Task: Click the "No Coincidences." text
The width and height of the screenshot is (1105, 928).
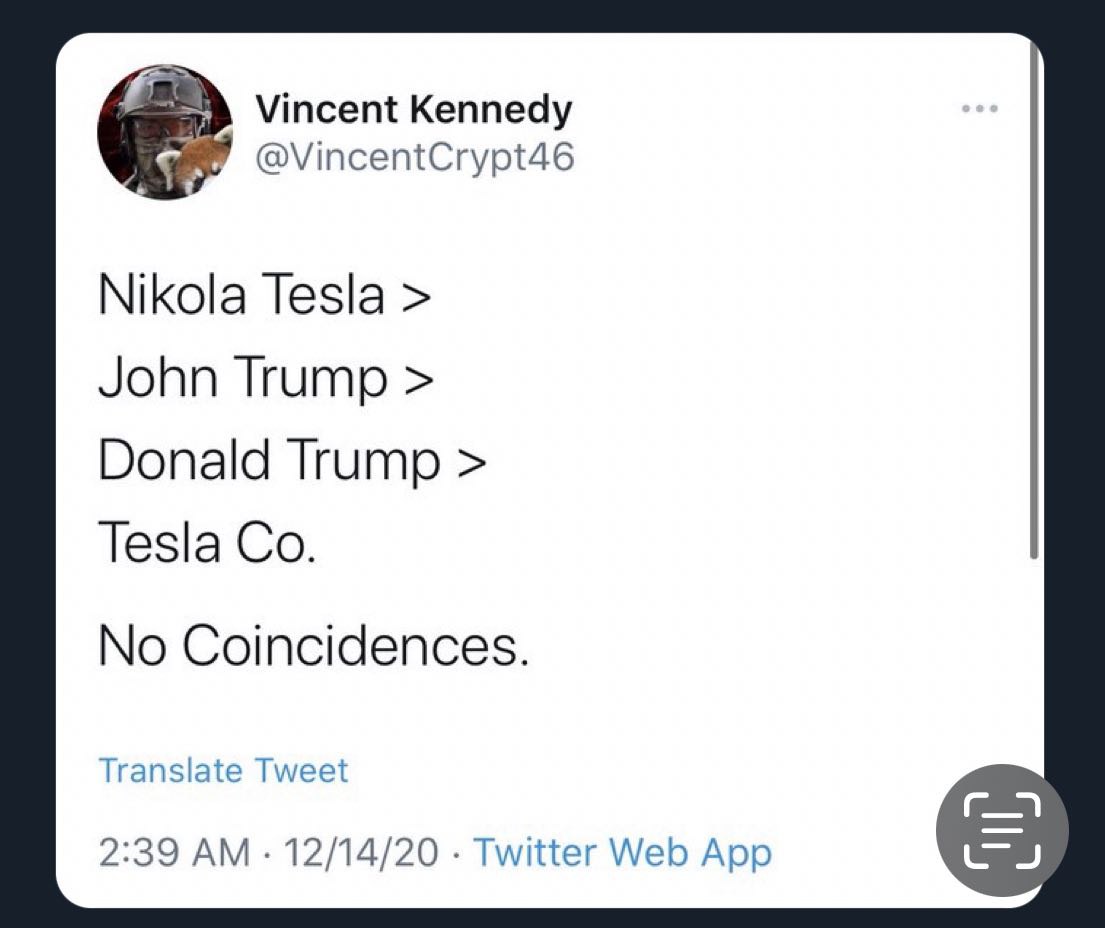Action: 313,648
